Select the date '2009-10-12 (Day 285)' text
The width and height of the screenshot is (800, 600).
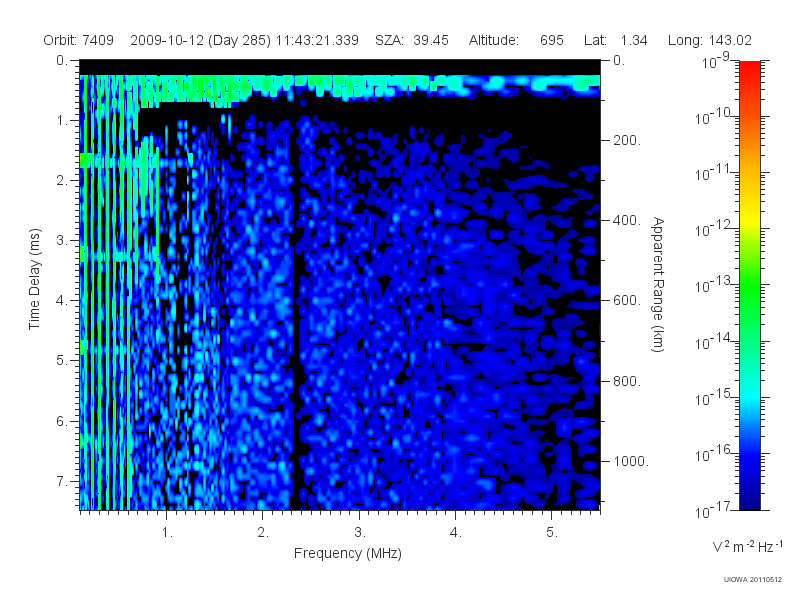pyautogui.click(x=201, y=40)
